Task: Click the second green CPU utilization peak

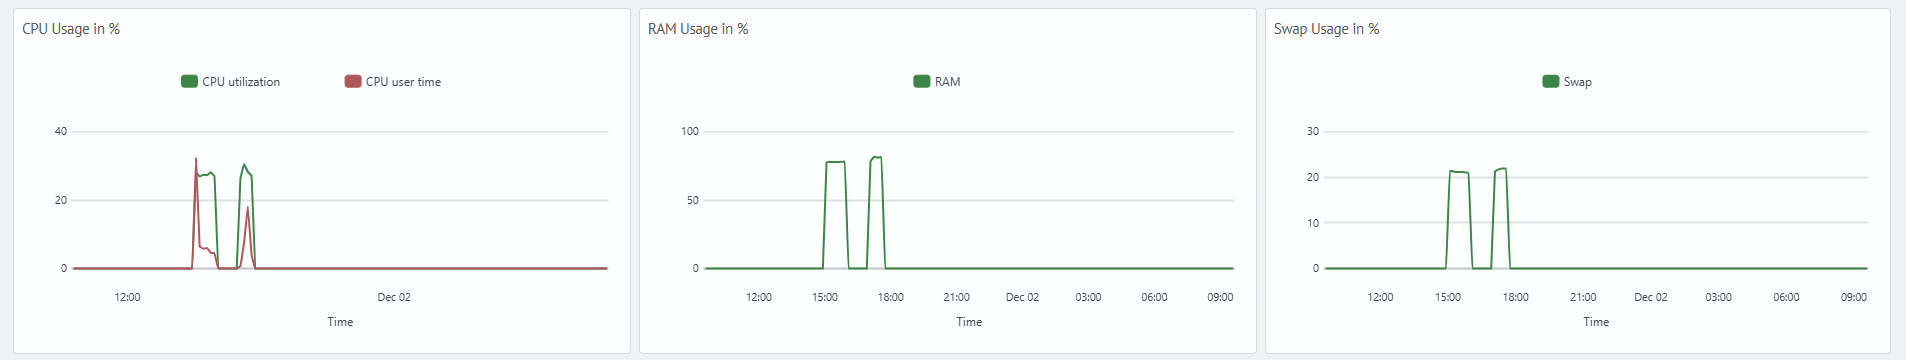Action: tap(244, 165)
